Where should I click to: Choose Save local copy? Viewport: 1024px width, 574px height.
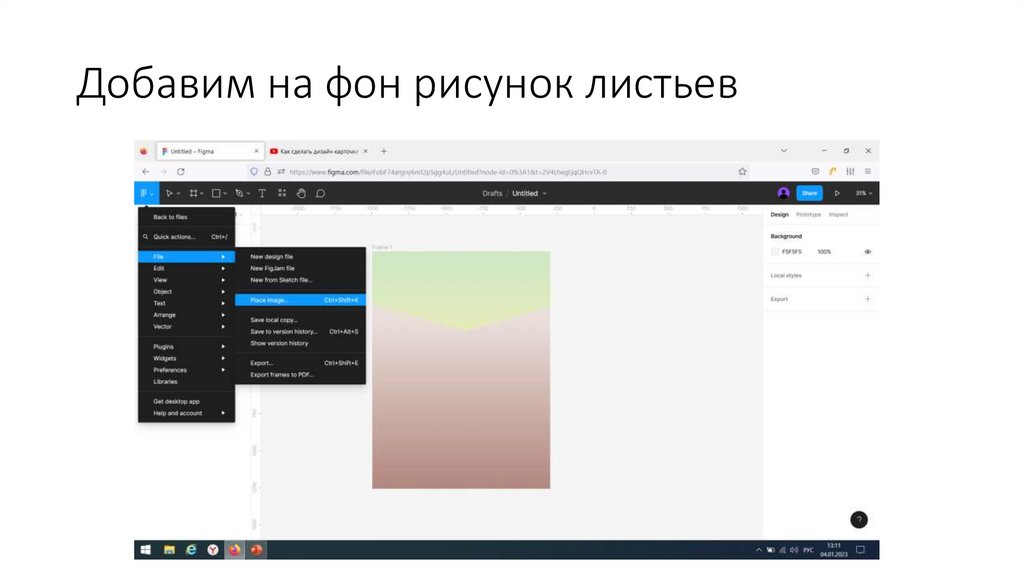tap(300, 320)
